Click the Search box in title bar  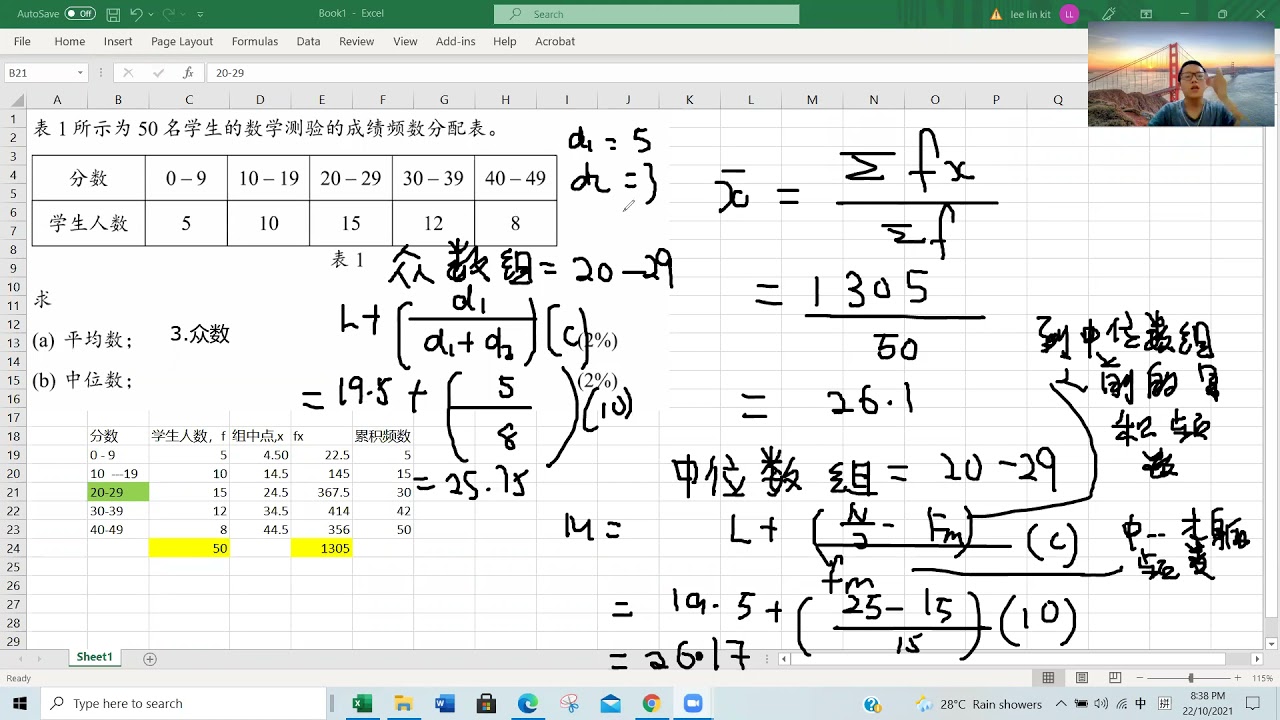646,14
